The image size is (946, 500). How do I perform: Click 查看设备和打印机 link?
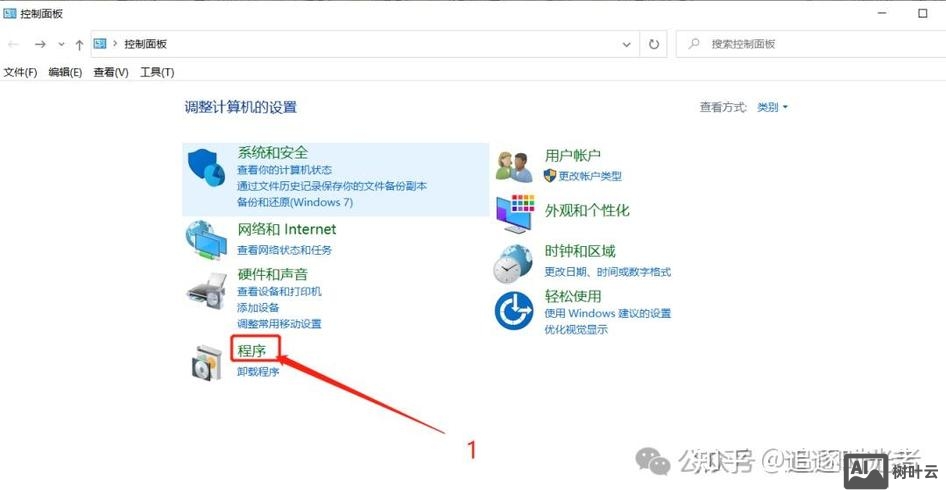click(279, 291)
